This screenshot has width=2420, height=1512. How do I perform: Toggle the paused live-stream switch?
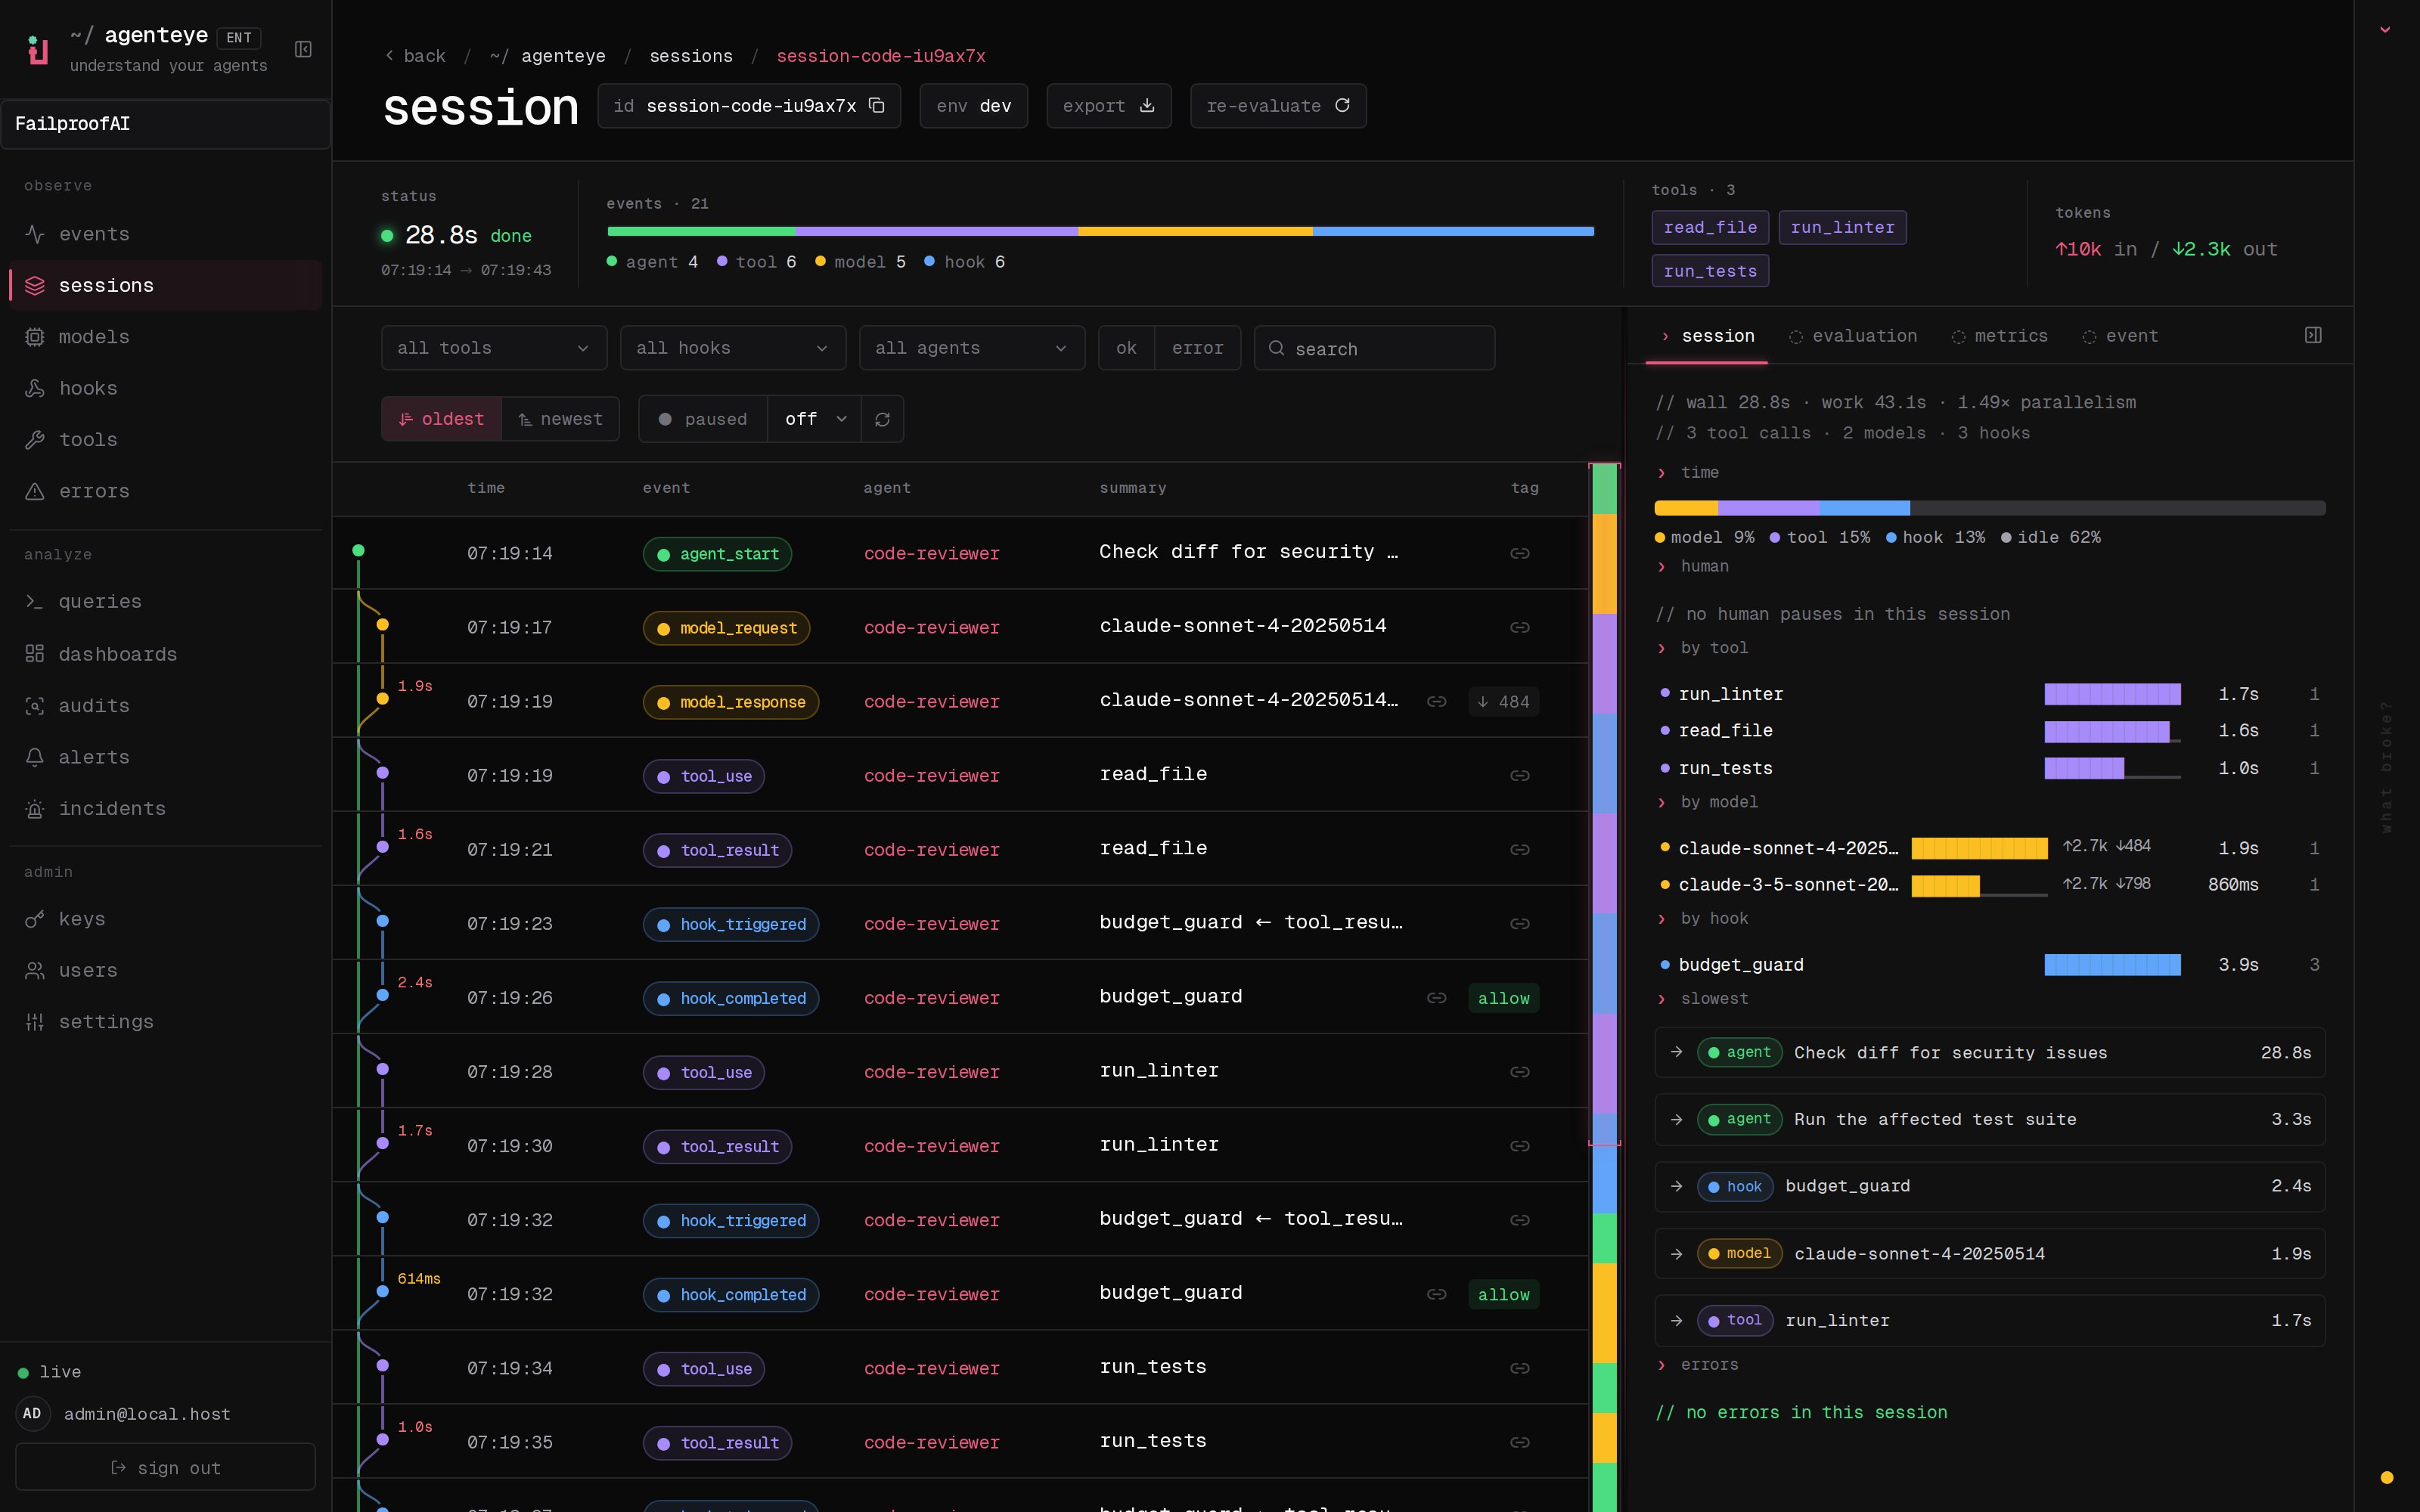(703, 419)
